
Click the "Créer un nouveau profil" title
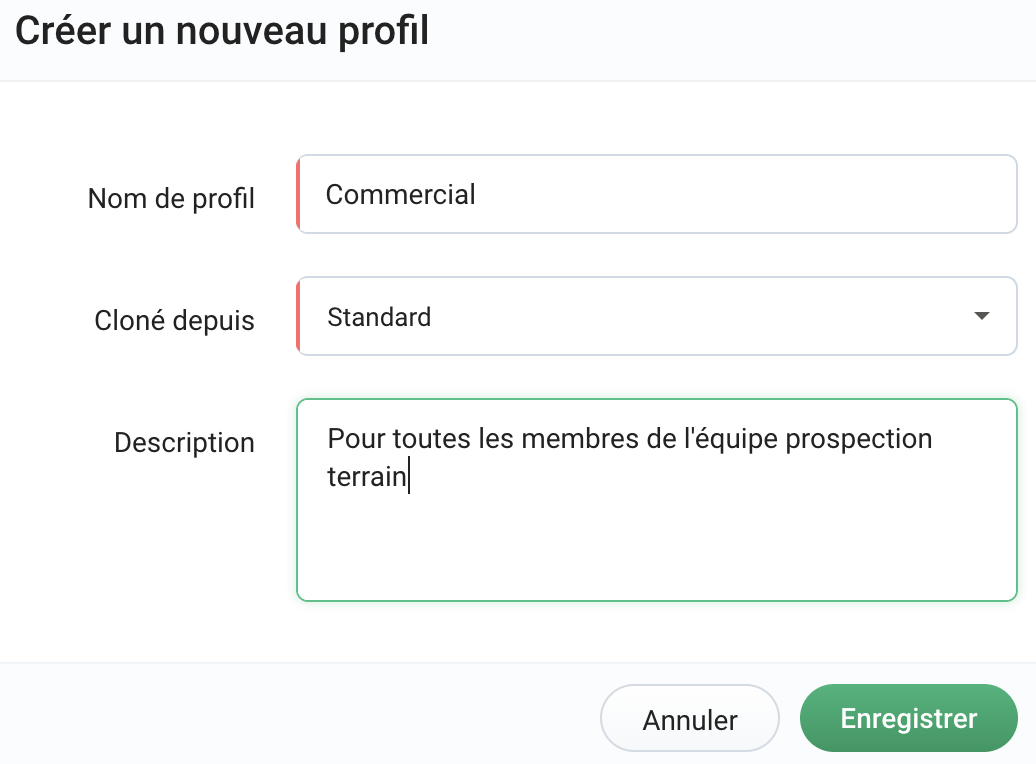pos(222,31)
